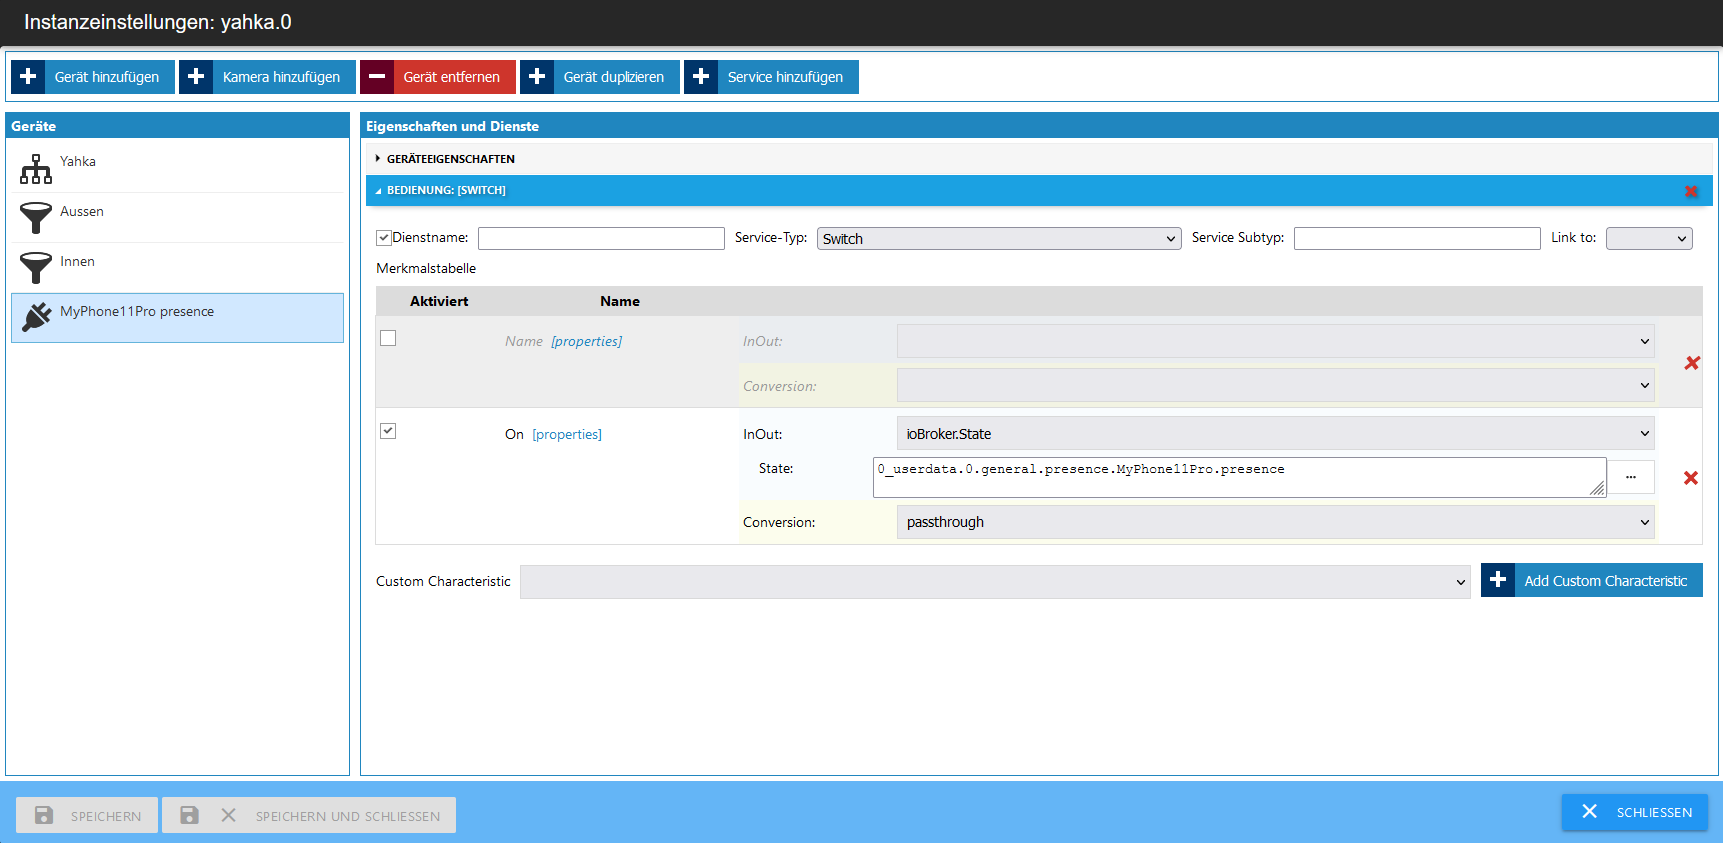1723x843 pixels.
Task: Click the Service hinzufügen button
Action: tap(771, 77)
